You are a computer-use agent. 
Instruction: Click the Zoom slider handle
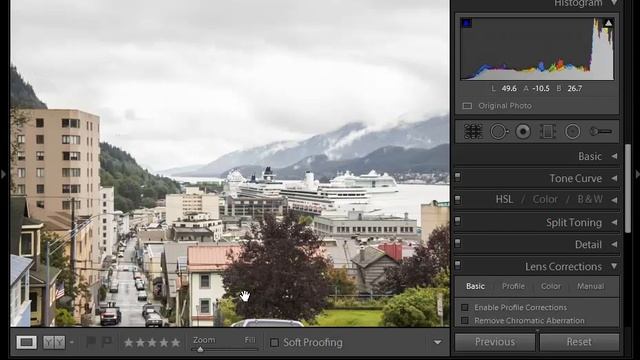coord(200,349)
